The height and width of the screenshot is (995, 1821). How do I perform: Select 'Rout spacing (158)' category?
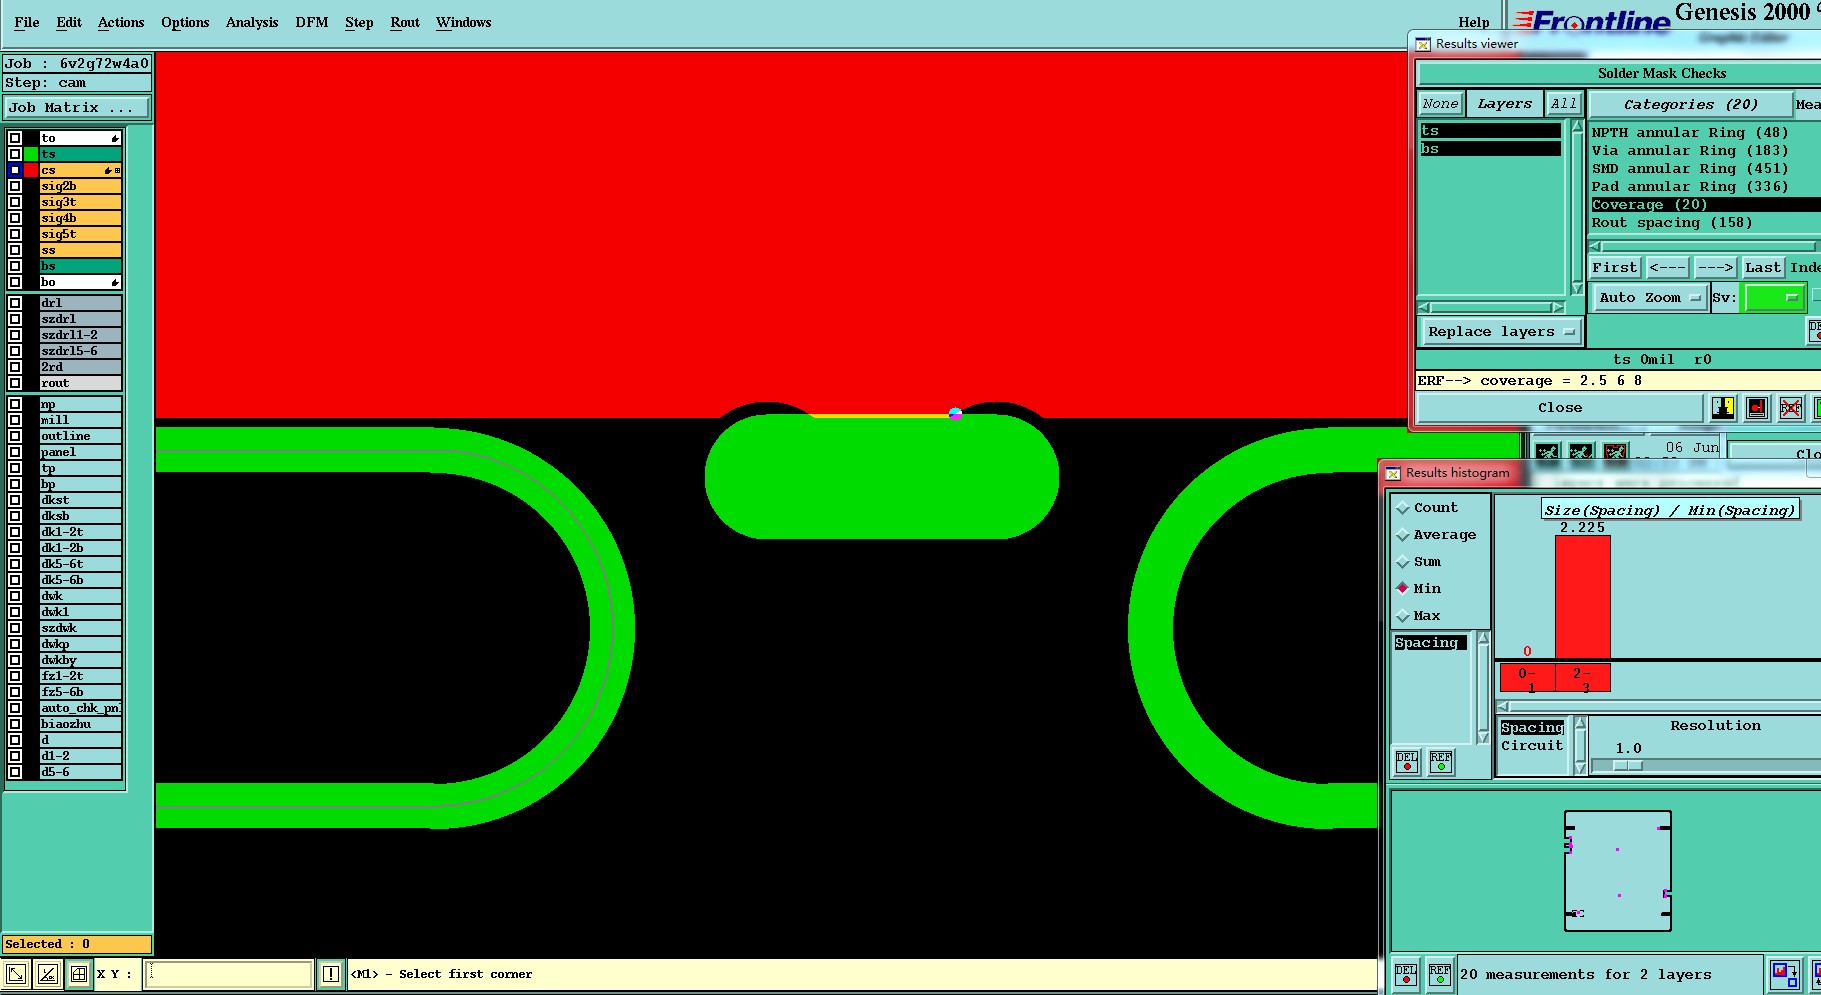point(1672,223)
